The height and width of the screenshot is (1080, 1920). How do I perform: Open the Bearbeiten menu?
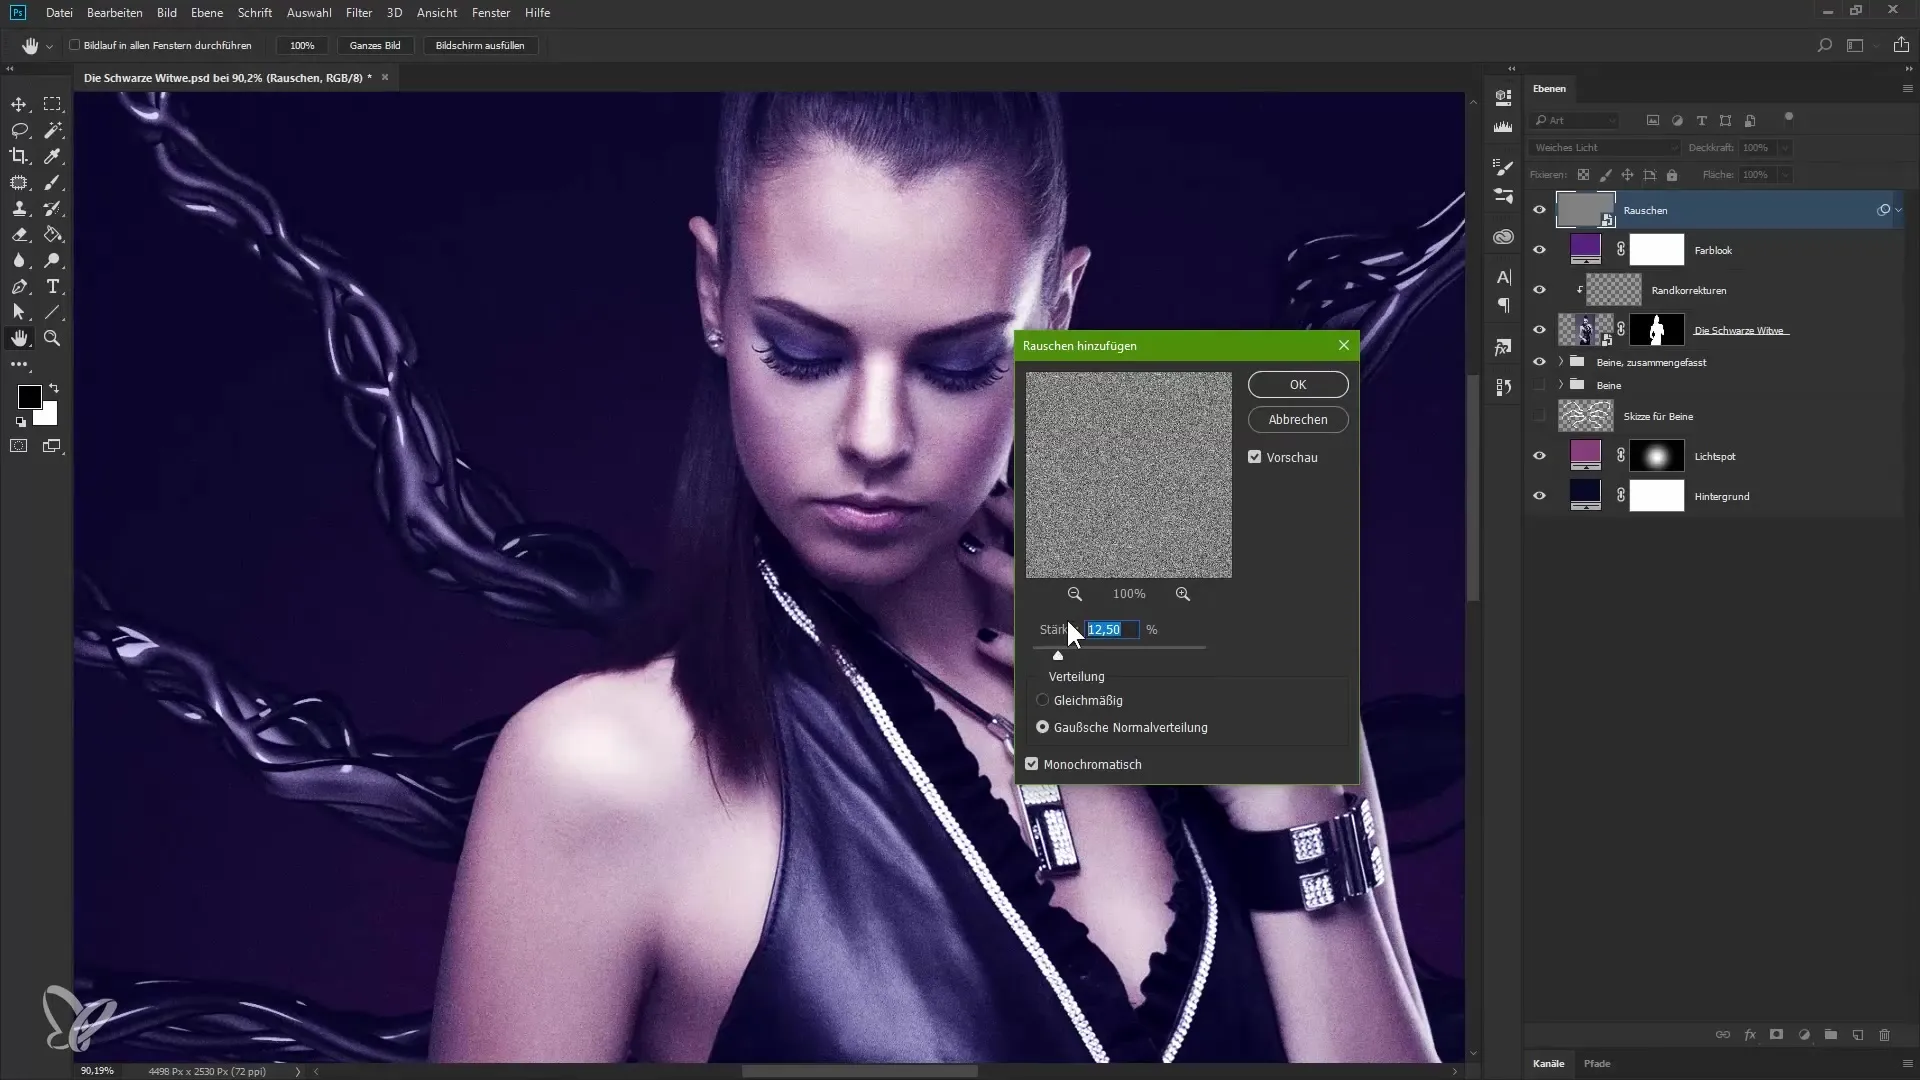[115, 12]
